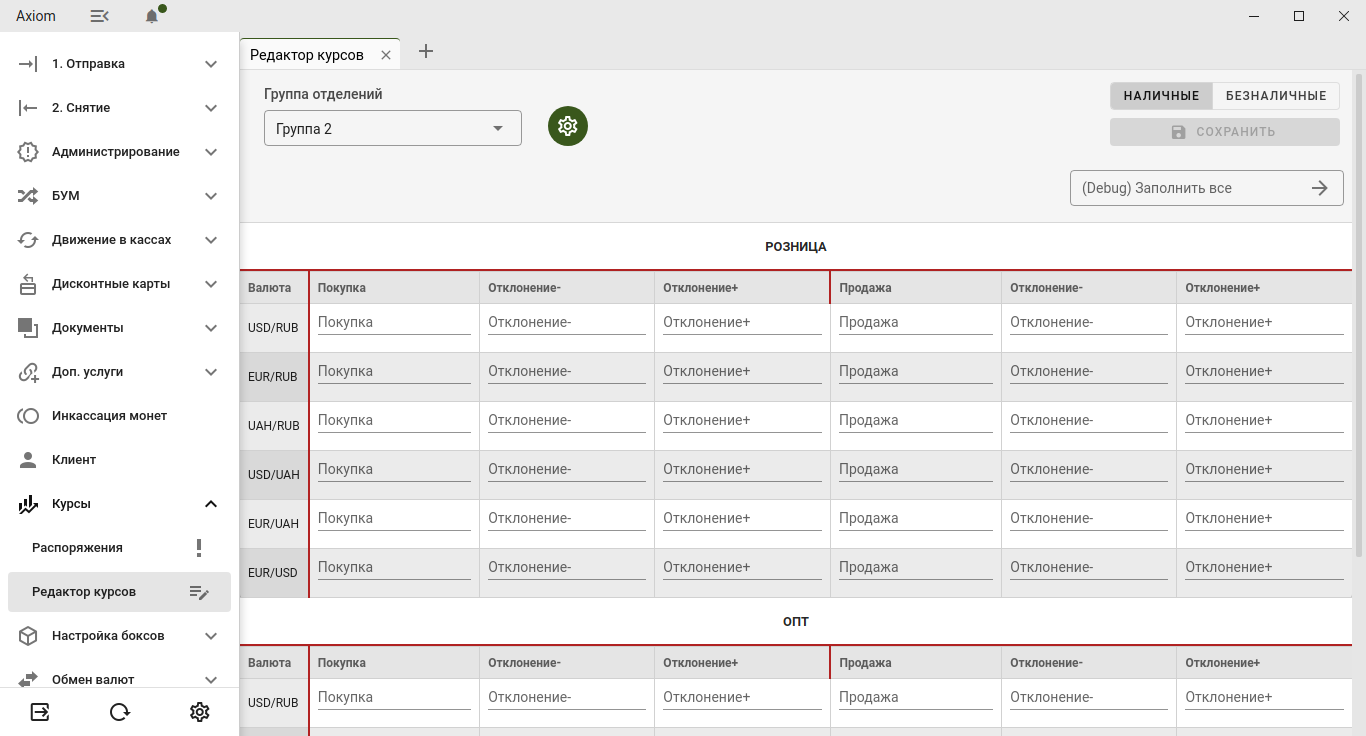Expand the Движение в кассах chevron
This screenshot has width=1366, height=736.
pos(211,240)
